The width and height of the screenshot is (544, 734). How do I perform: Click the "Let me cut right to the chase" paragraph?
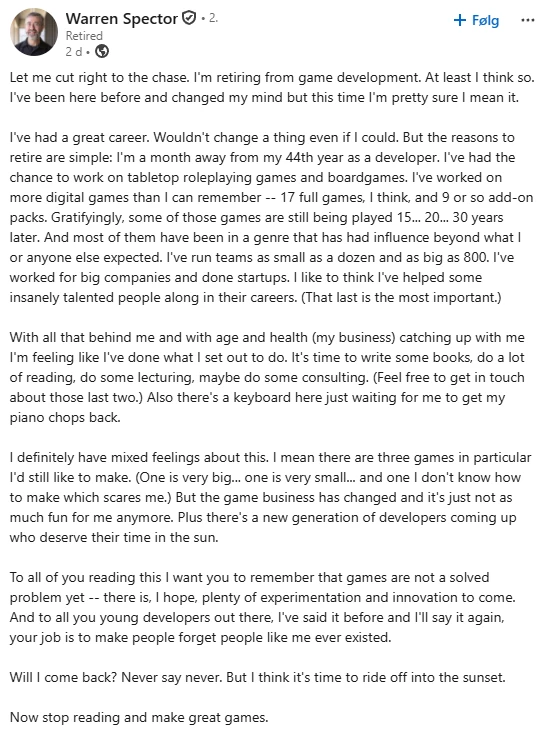(x=272, y=87)
